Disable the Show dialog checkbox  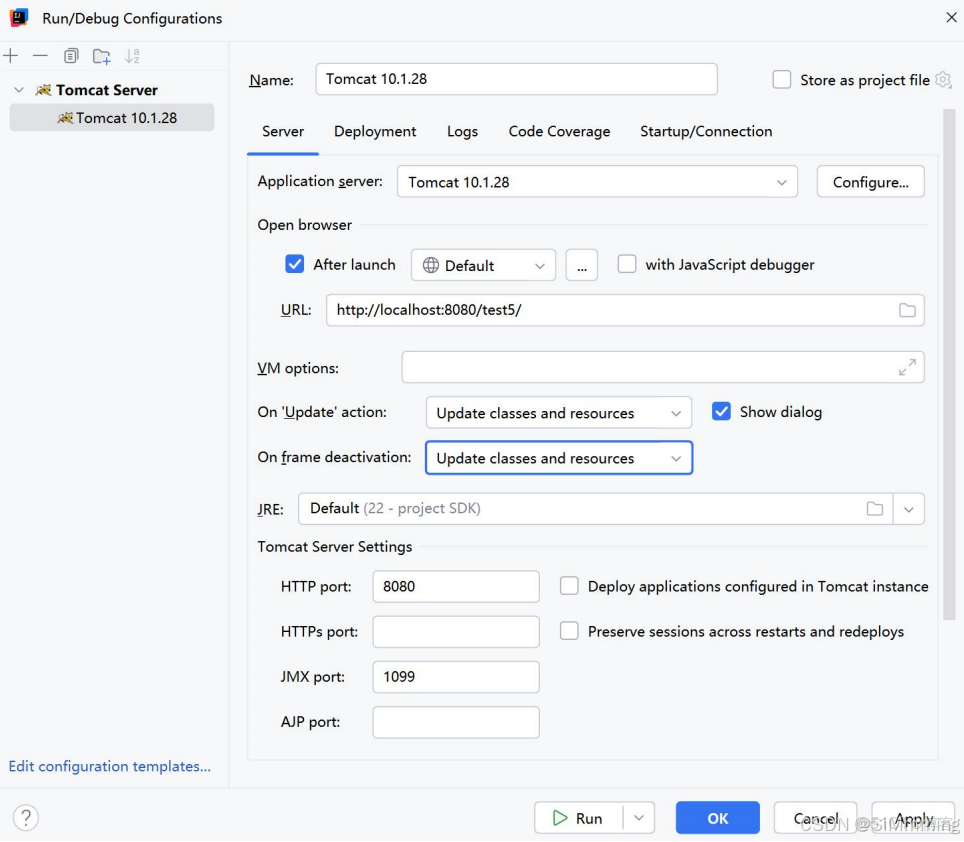(722, 411)
